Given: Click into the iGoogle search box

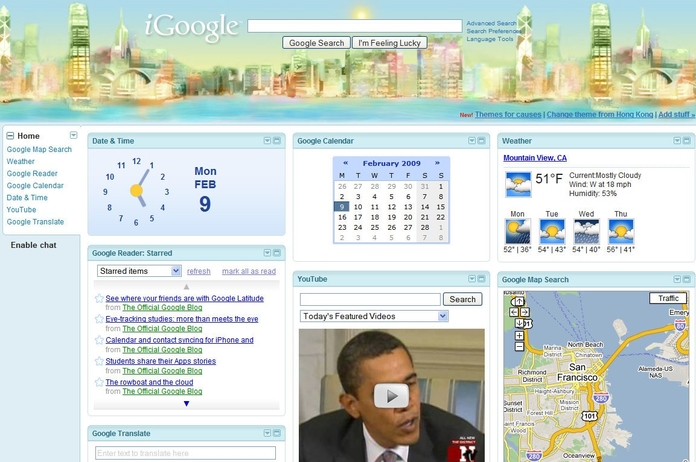Looking at the screenshot, I should pos(355,26).
